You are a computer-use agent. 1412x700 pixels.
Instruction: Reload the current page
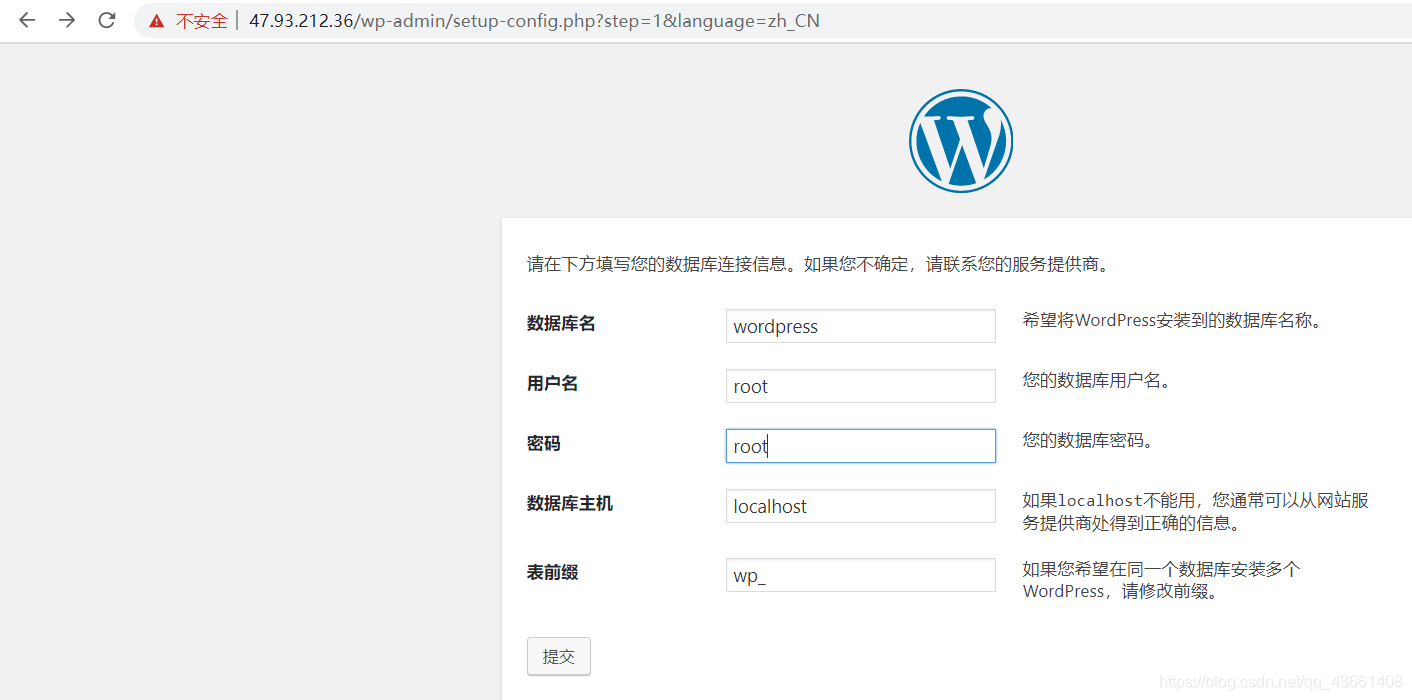[x=107, y=20]
